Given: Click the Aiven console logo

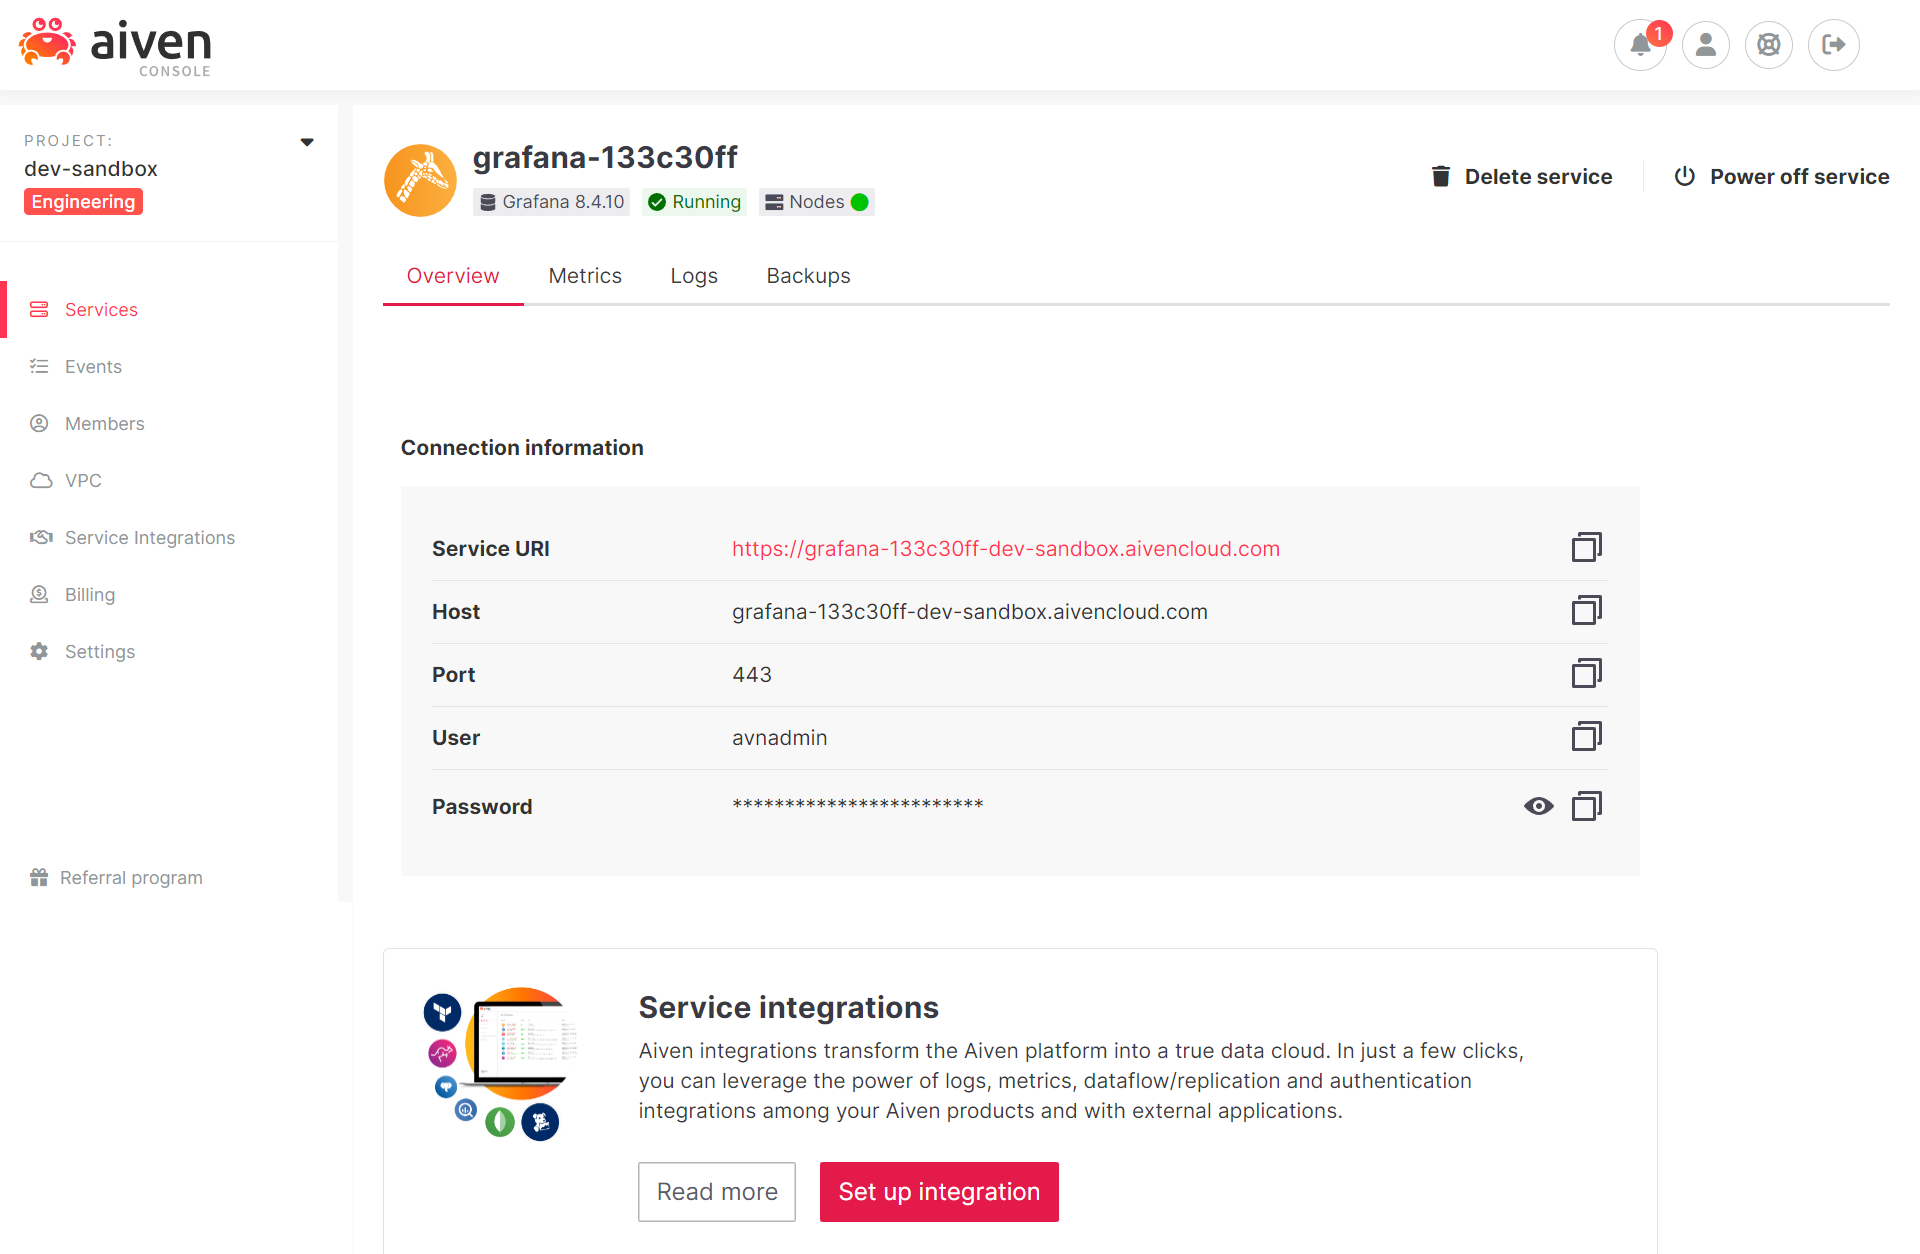Looking at the screenshot, I should [116, 46].
